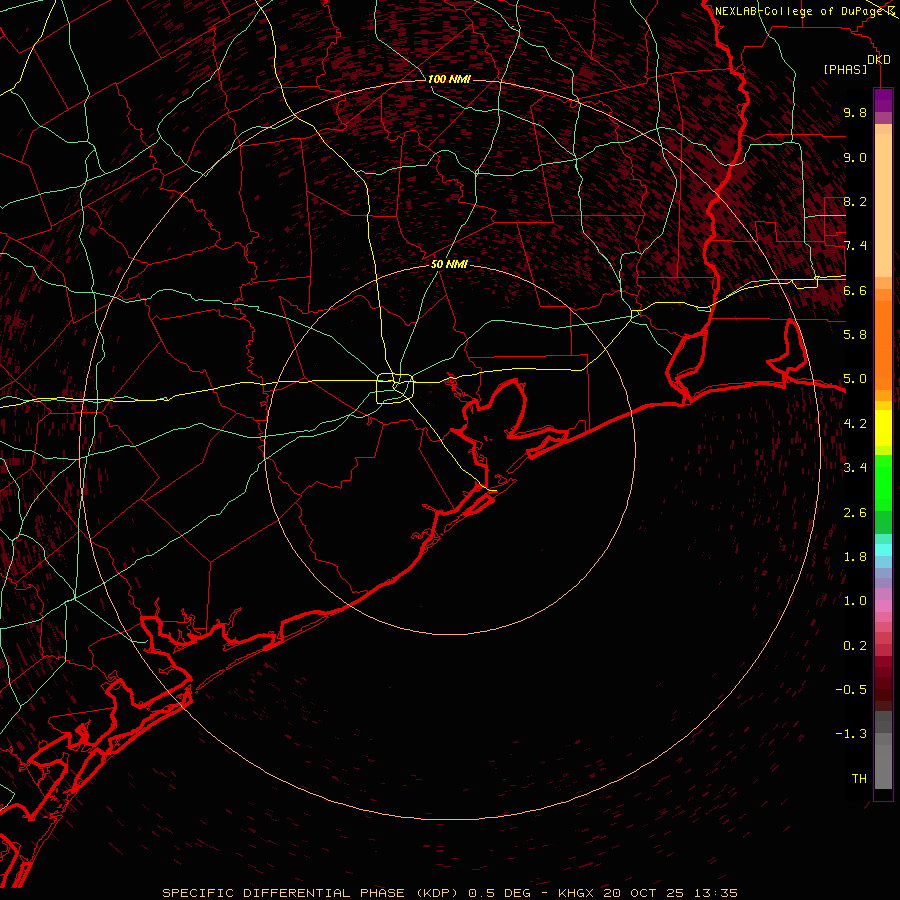900x900 pixels.
Task: Pick the dark maroon swatch on the color bar
Action: tap(883, 689)
